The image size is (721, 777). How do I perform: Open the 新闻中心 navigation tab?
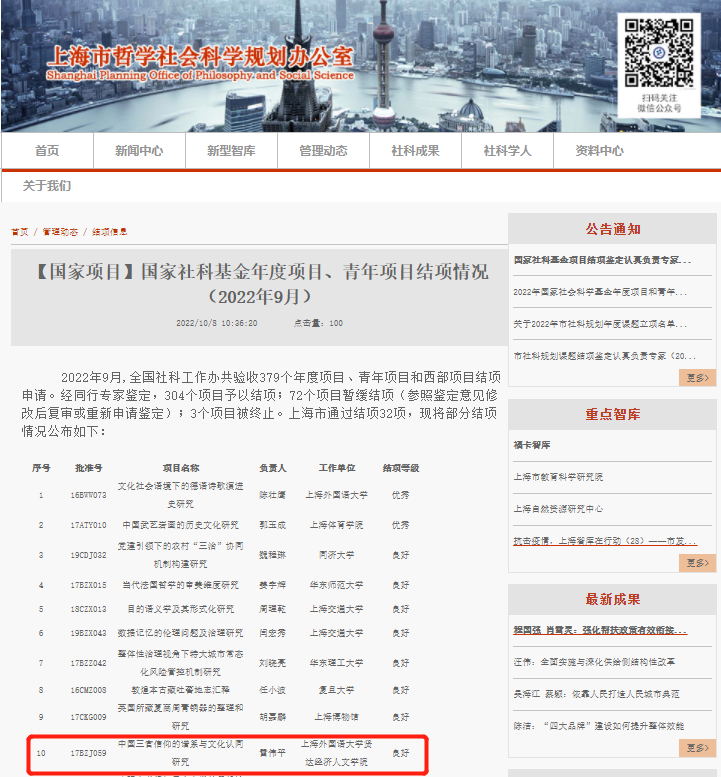pos(138,151)
